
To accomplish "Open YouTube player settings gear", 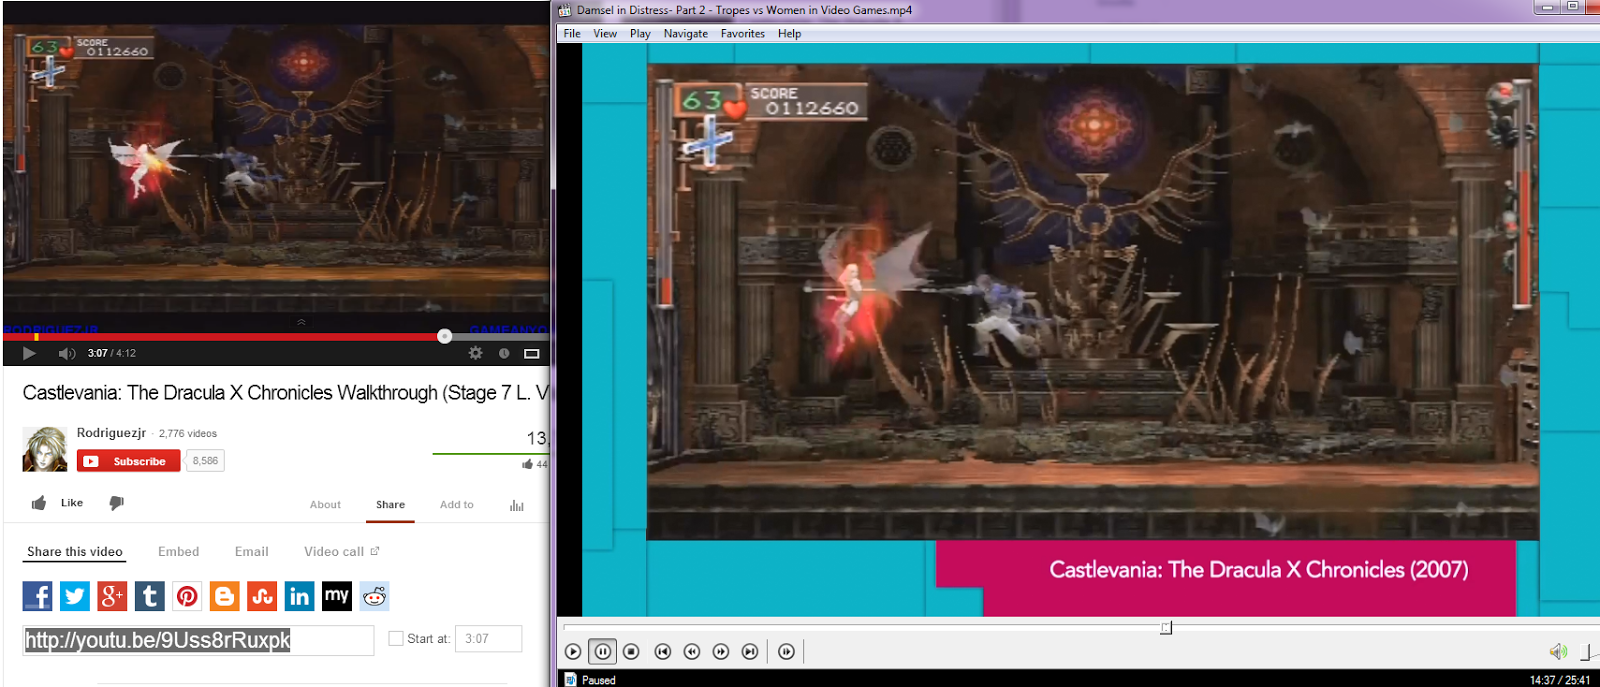I will 476,353.
